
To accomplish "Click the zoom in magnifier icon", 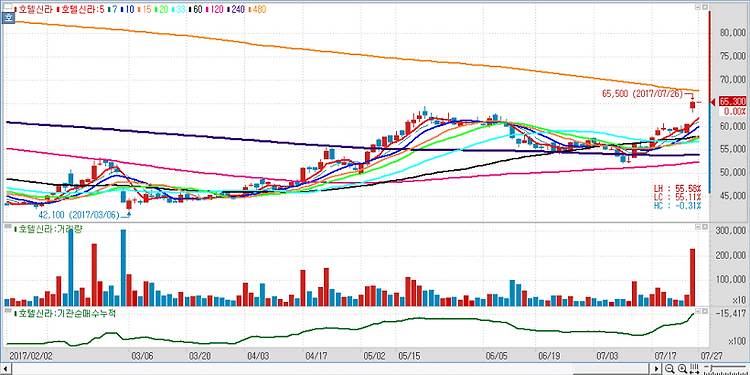I will click(x=683, y=368).
